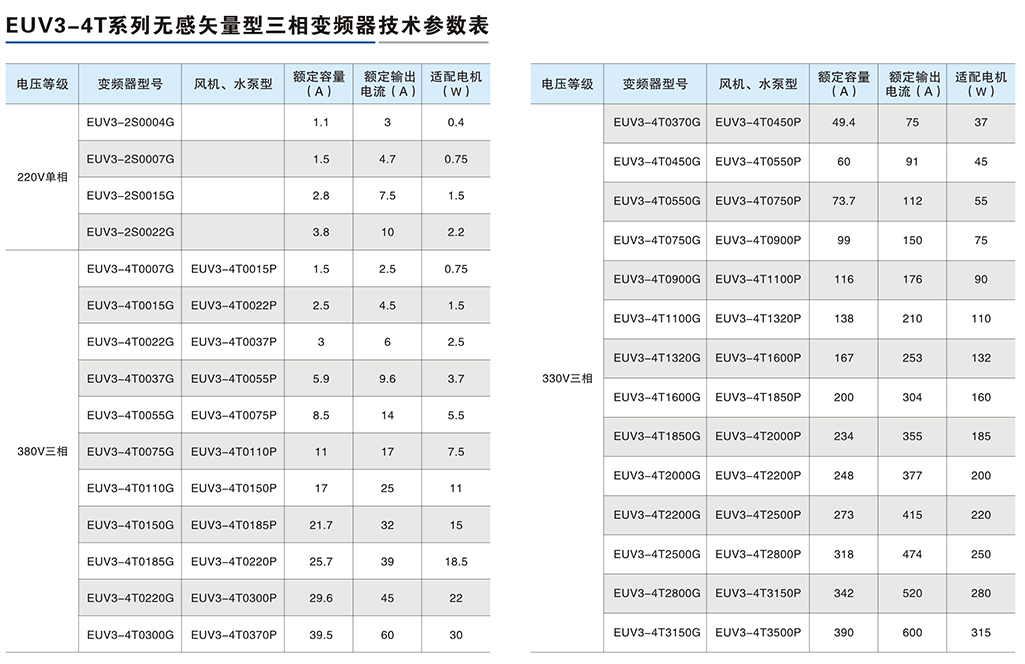Select the 额定输出电流（A）header, right table
This screenshot has height=664, width=1025.
(x=911, y=84)
